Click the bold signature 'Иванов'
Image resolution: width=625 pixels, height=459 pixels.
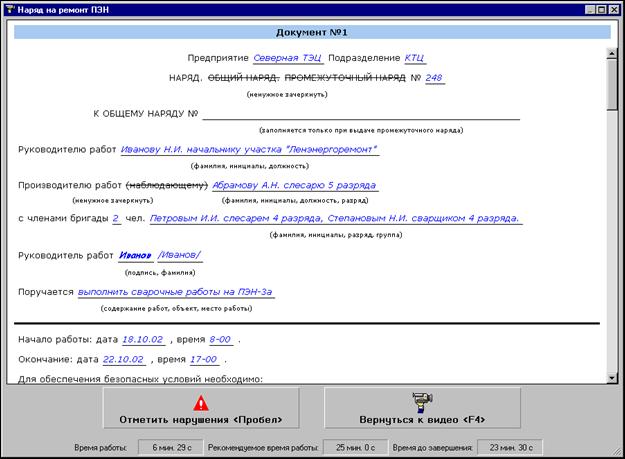(x=136, y=255)
